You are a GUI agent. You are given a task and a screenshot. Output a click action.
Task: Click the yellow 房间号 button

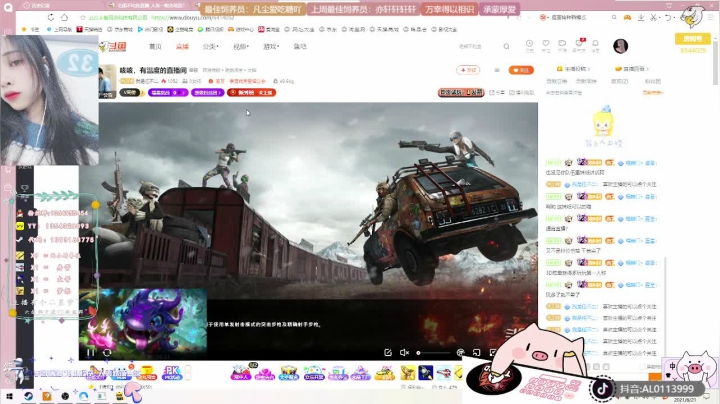[x=692, y=39]
